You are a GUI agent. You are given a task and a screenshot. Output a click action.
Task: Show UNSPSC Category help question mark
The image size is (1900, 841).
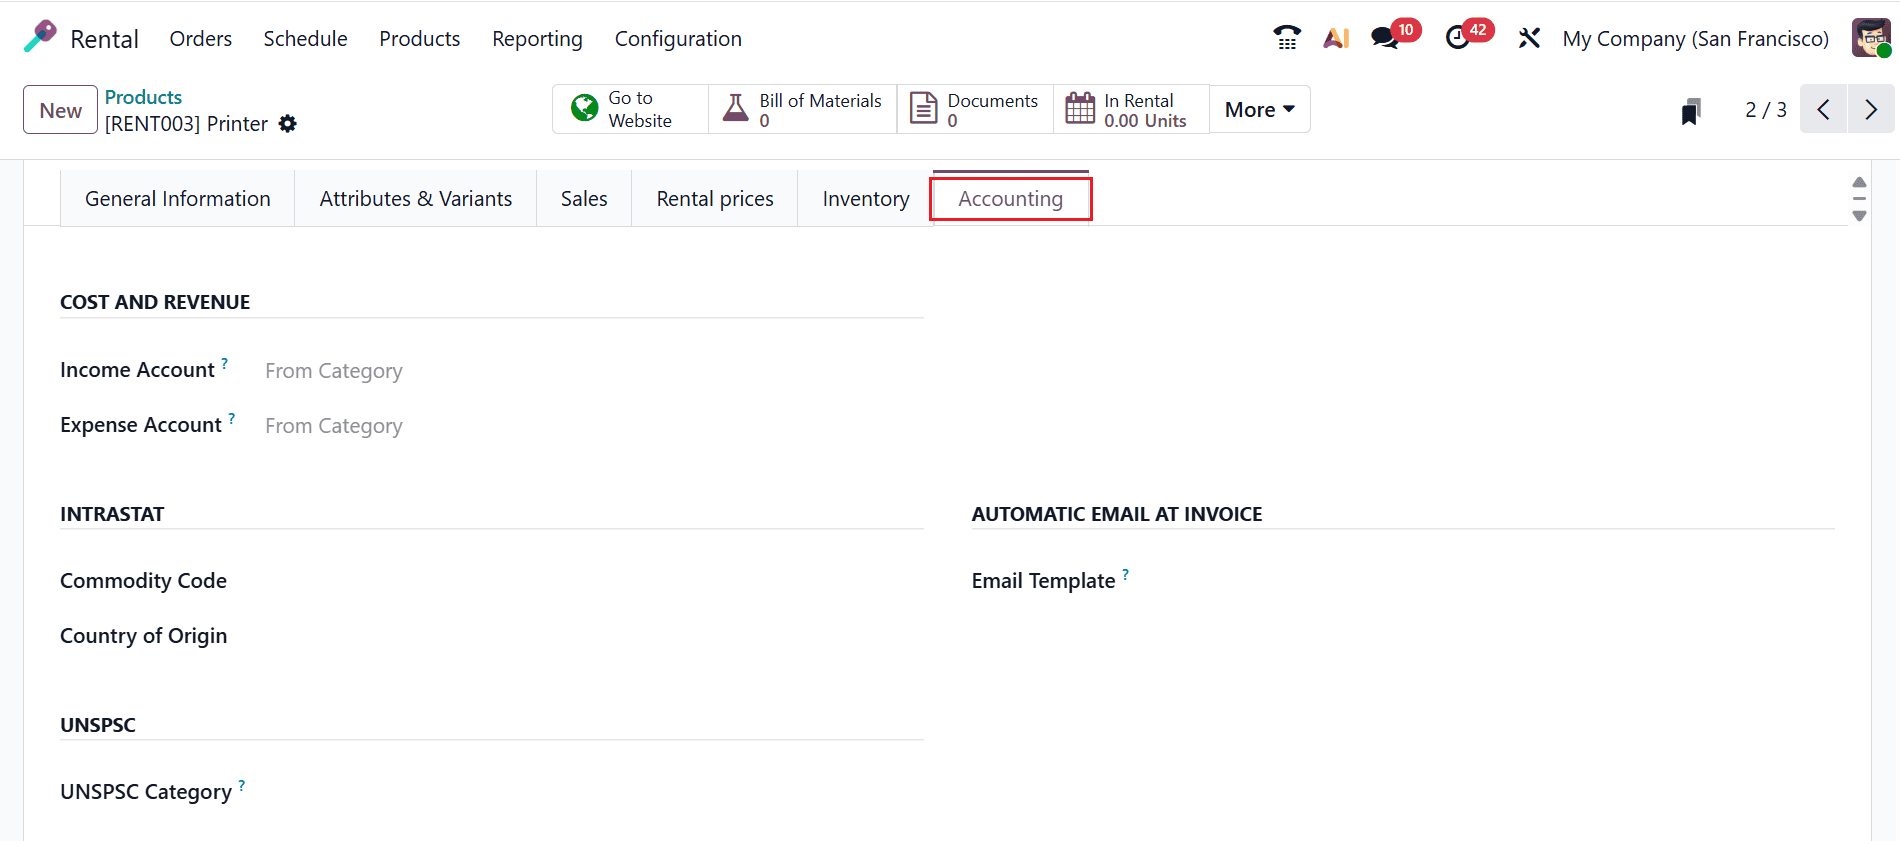tap(242, 785)
